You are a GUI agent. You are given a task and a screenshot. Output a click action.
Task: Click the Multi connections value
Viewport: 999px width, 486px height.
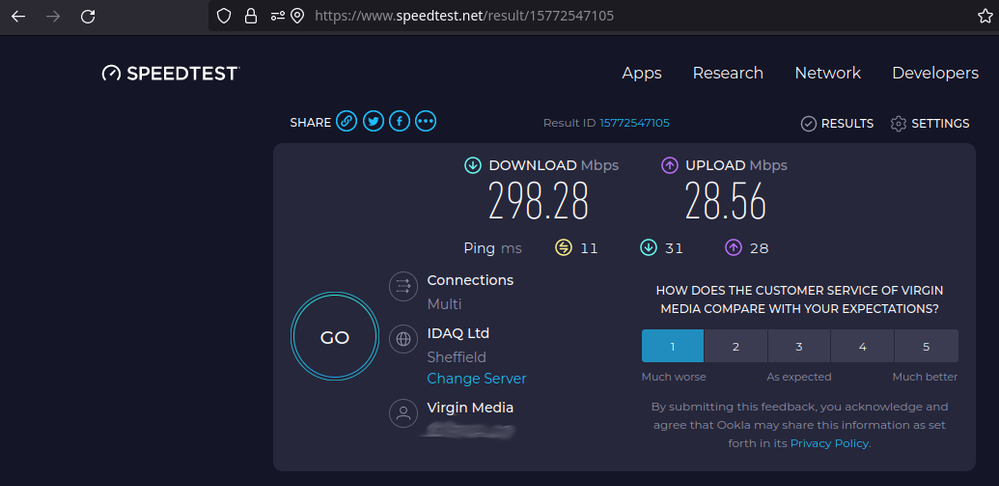[x=444, y=304]
